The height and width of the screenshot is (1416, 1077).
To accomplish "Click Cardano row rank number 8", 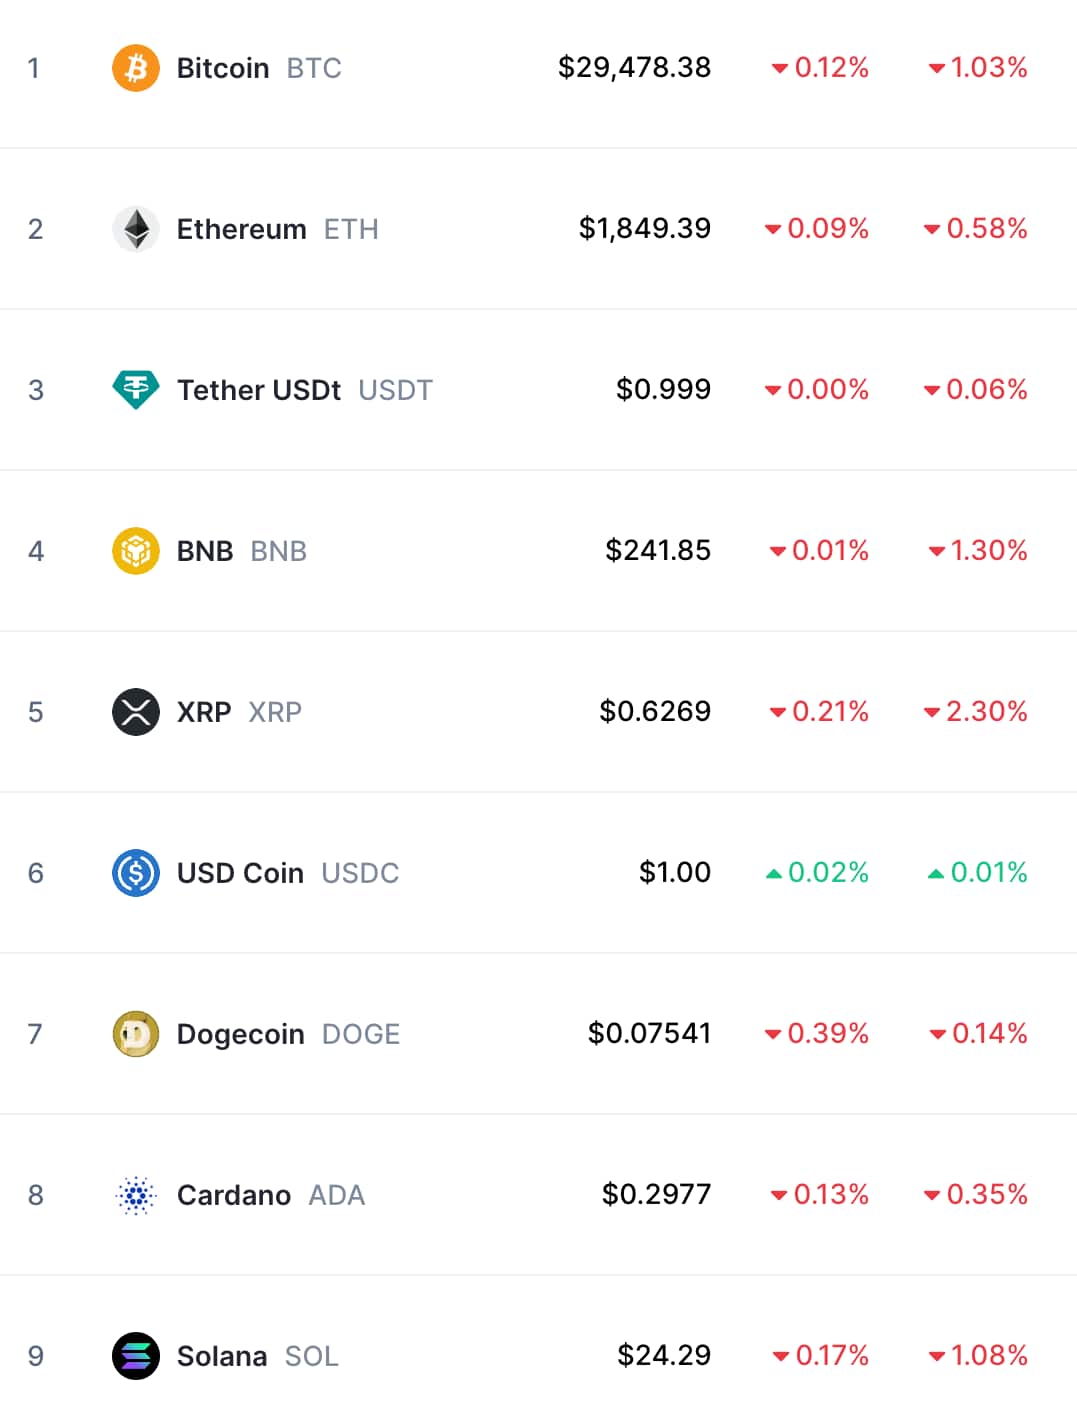I will (x=36, y=1195).
